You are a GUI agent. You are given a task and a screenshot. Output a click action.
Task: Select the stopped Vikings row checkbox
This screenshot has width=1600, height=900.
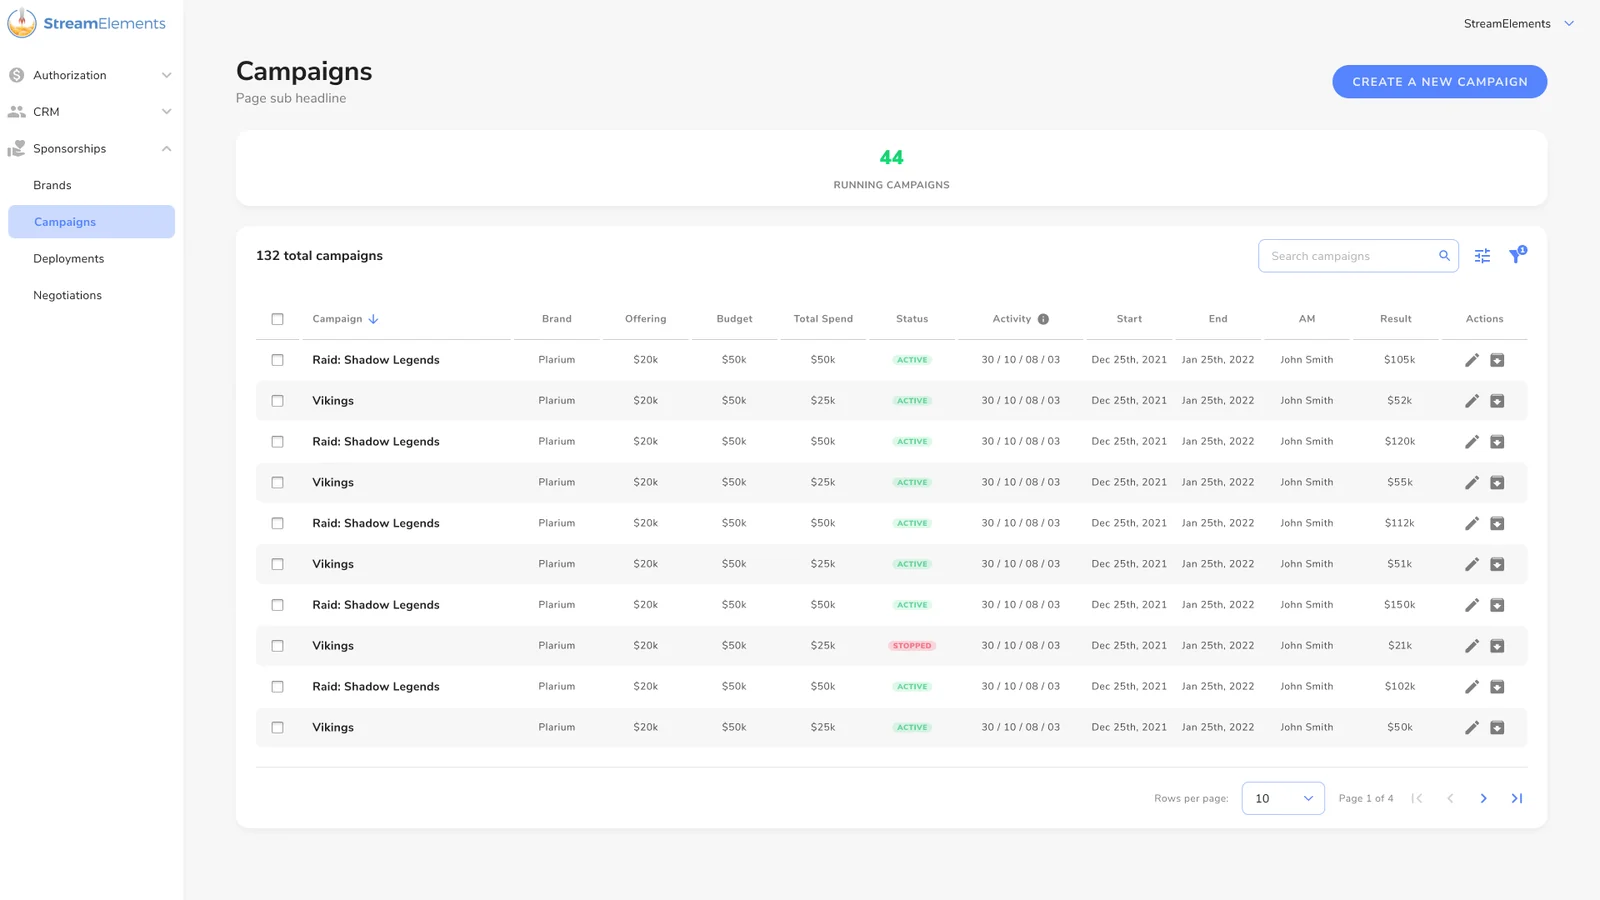point(277,646)
